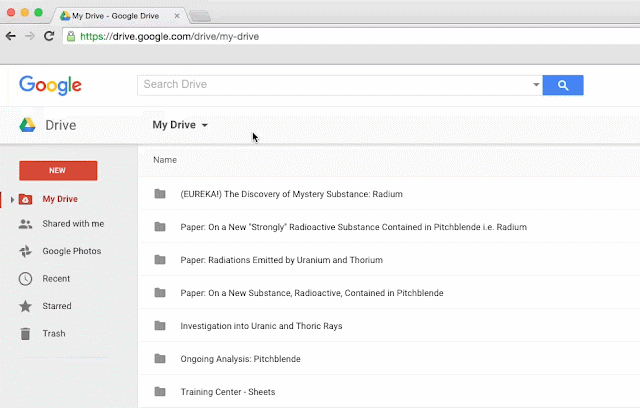Click the Starred star icon
The width and height of the screenshot is (640, 408).
25,306
